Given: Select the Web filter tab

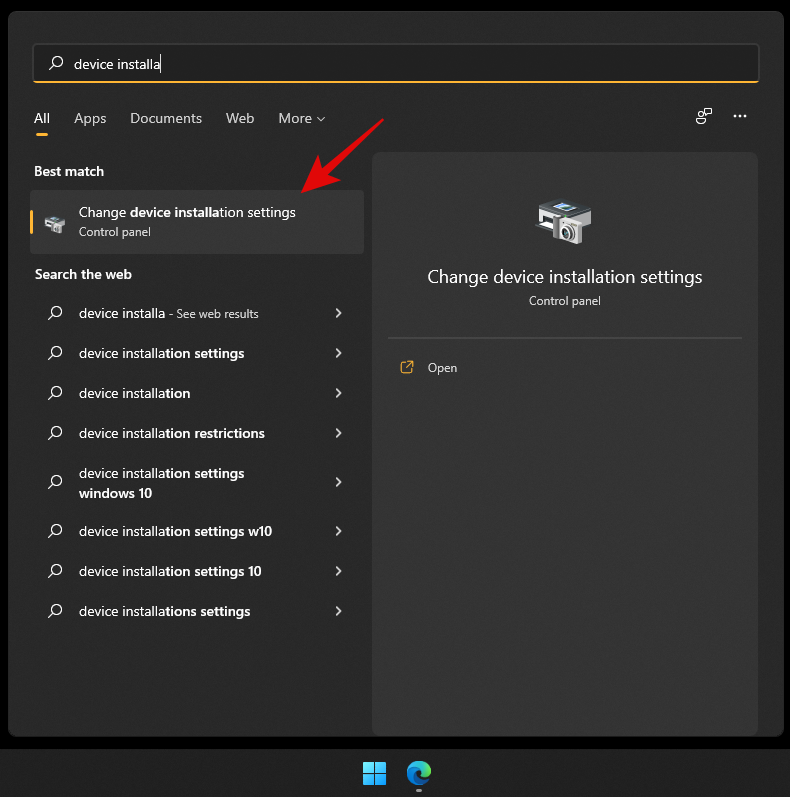Looking at the screenshot, I should click(x=240, y=118).
